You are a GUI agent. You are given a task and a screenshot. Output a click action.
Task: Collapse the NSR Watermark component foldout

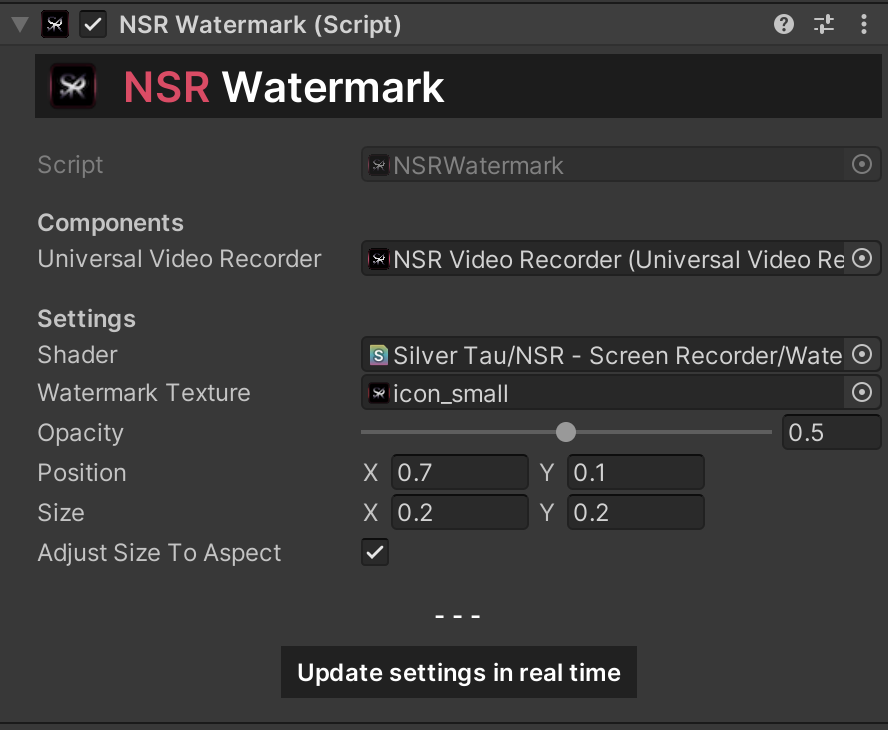click(20, 24)
